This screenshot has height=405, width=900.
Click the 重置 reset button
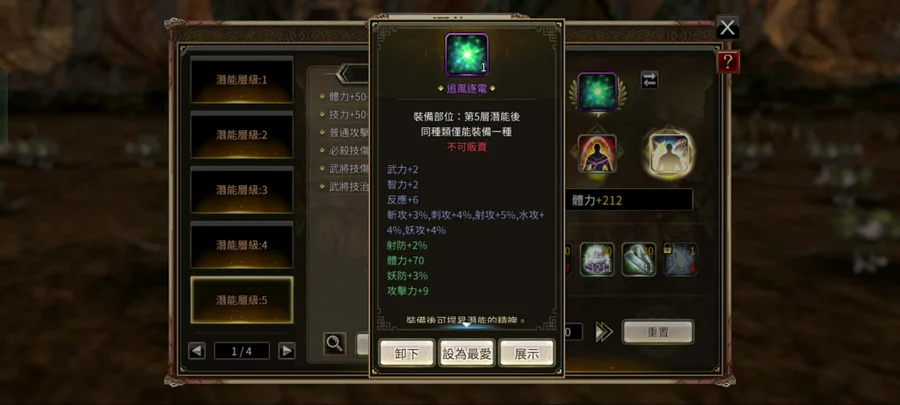(658, 332)
